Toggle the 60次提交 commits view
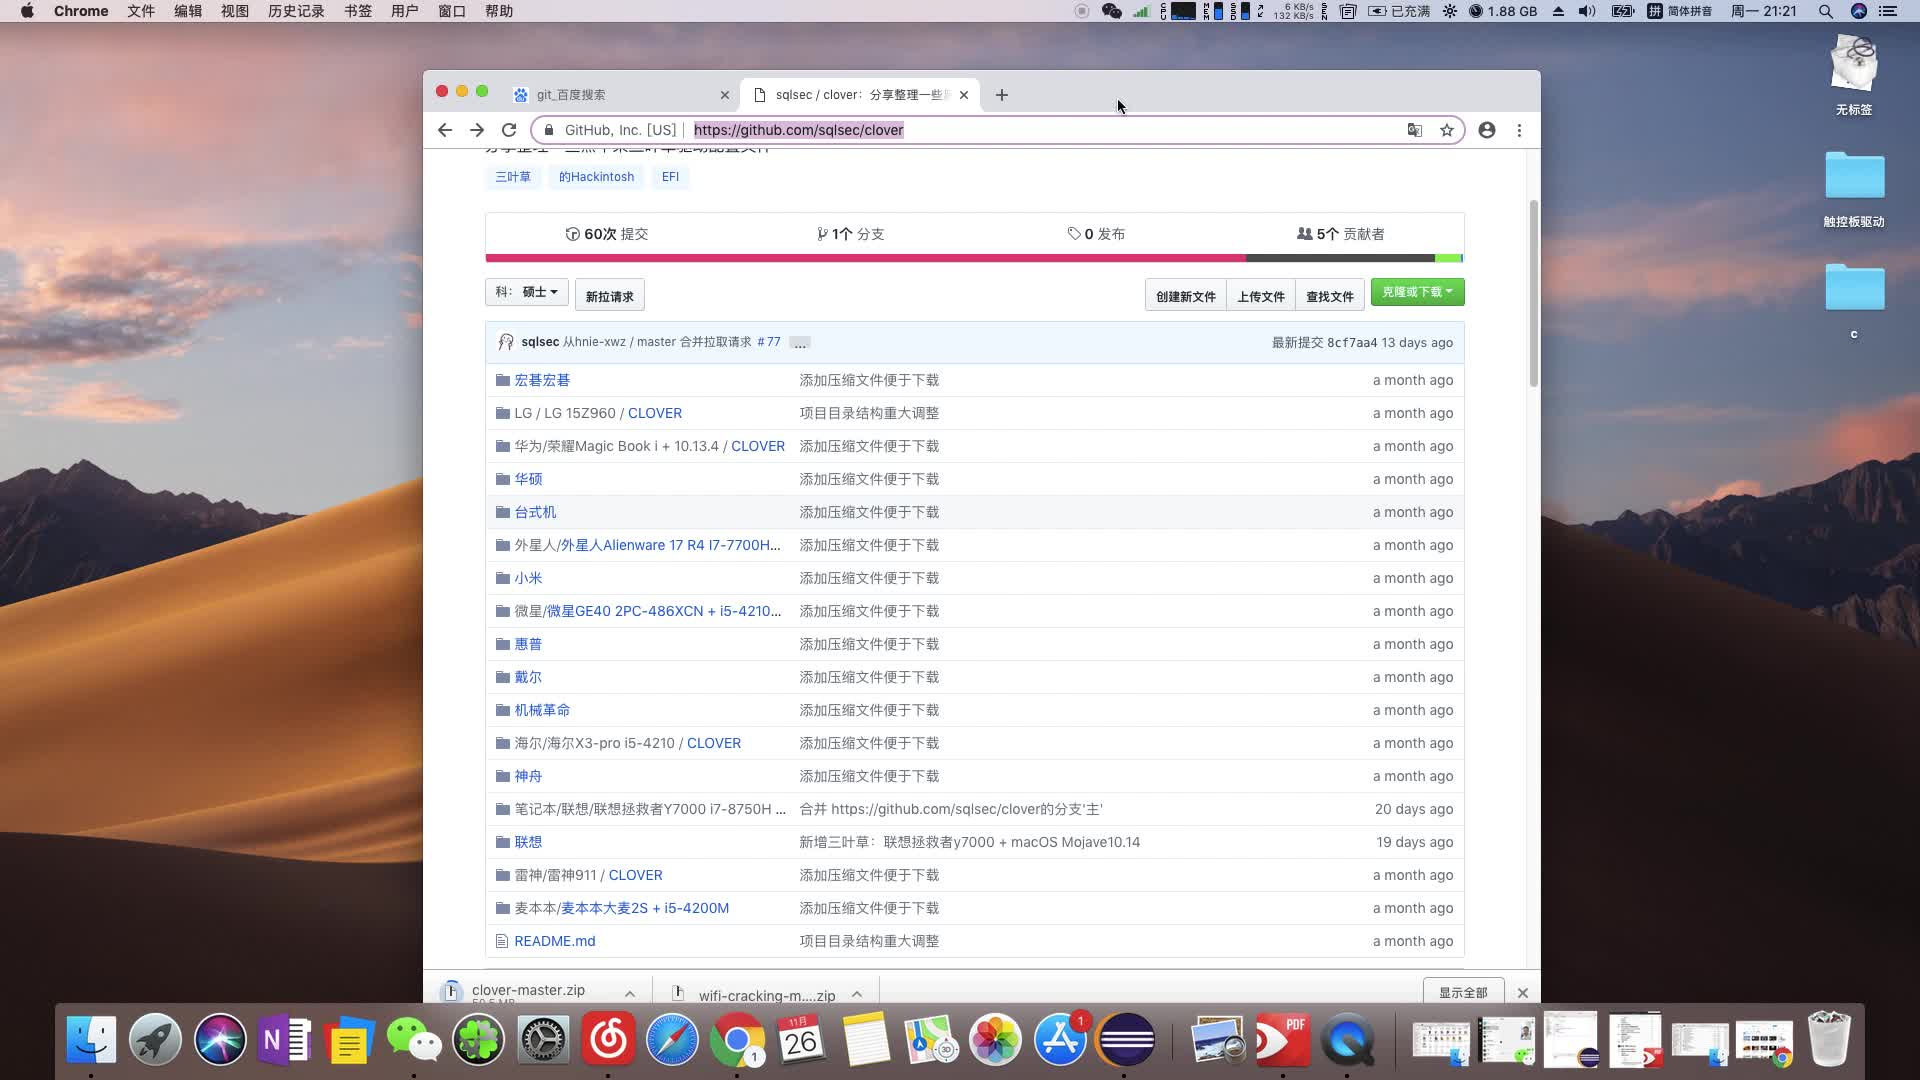 coord(607,233)
